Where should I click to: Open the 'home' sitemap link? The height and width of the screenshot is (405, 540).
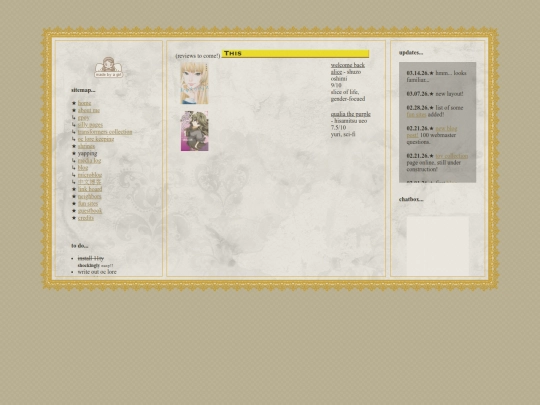(84, 103)
